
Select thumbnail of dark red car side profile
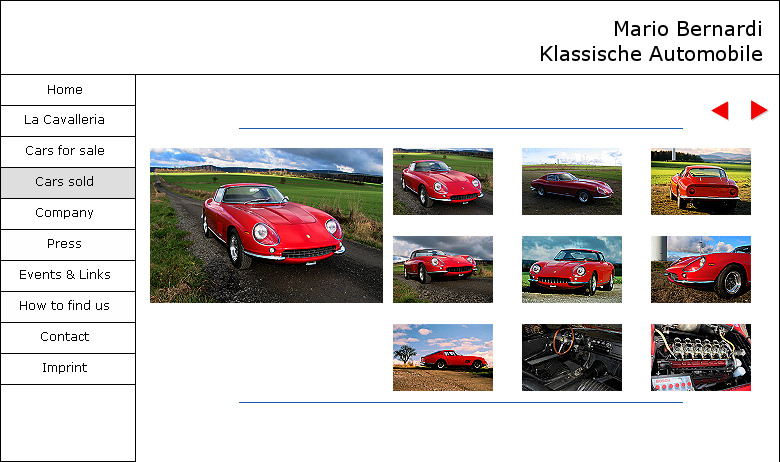572,181
